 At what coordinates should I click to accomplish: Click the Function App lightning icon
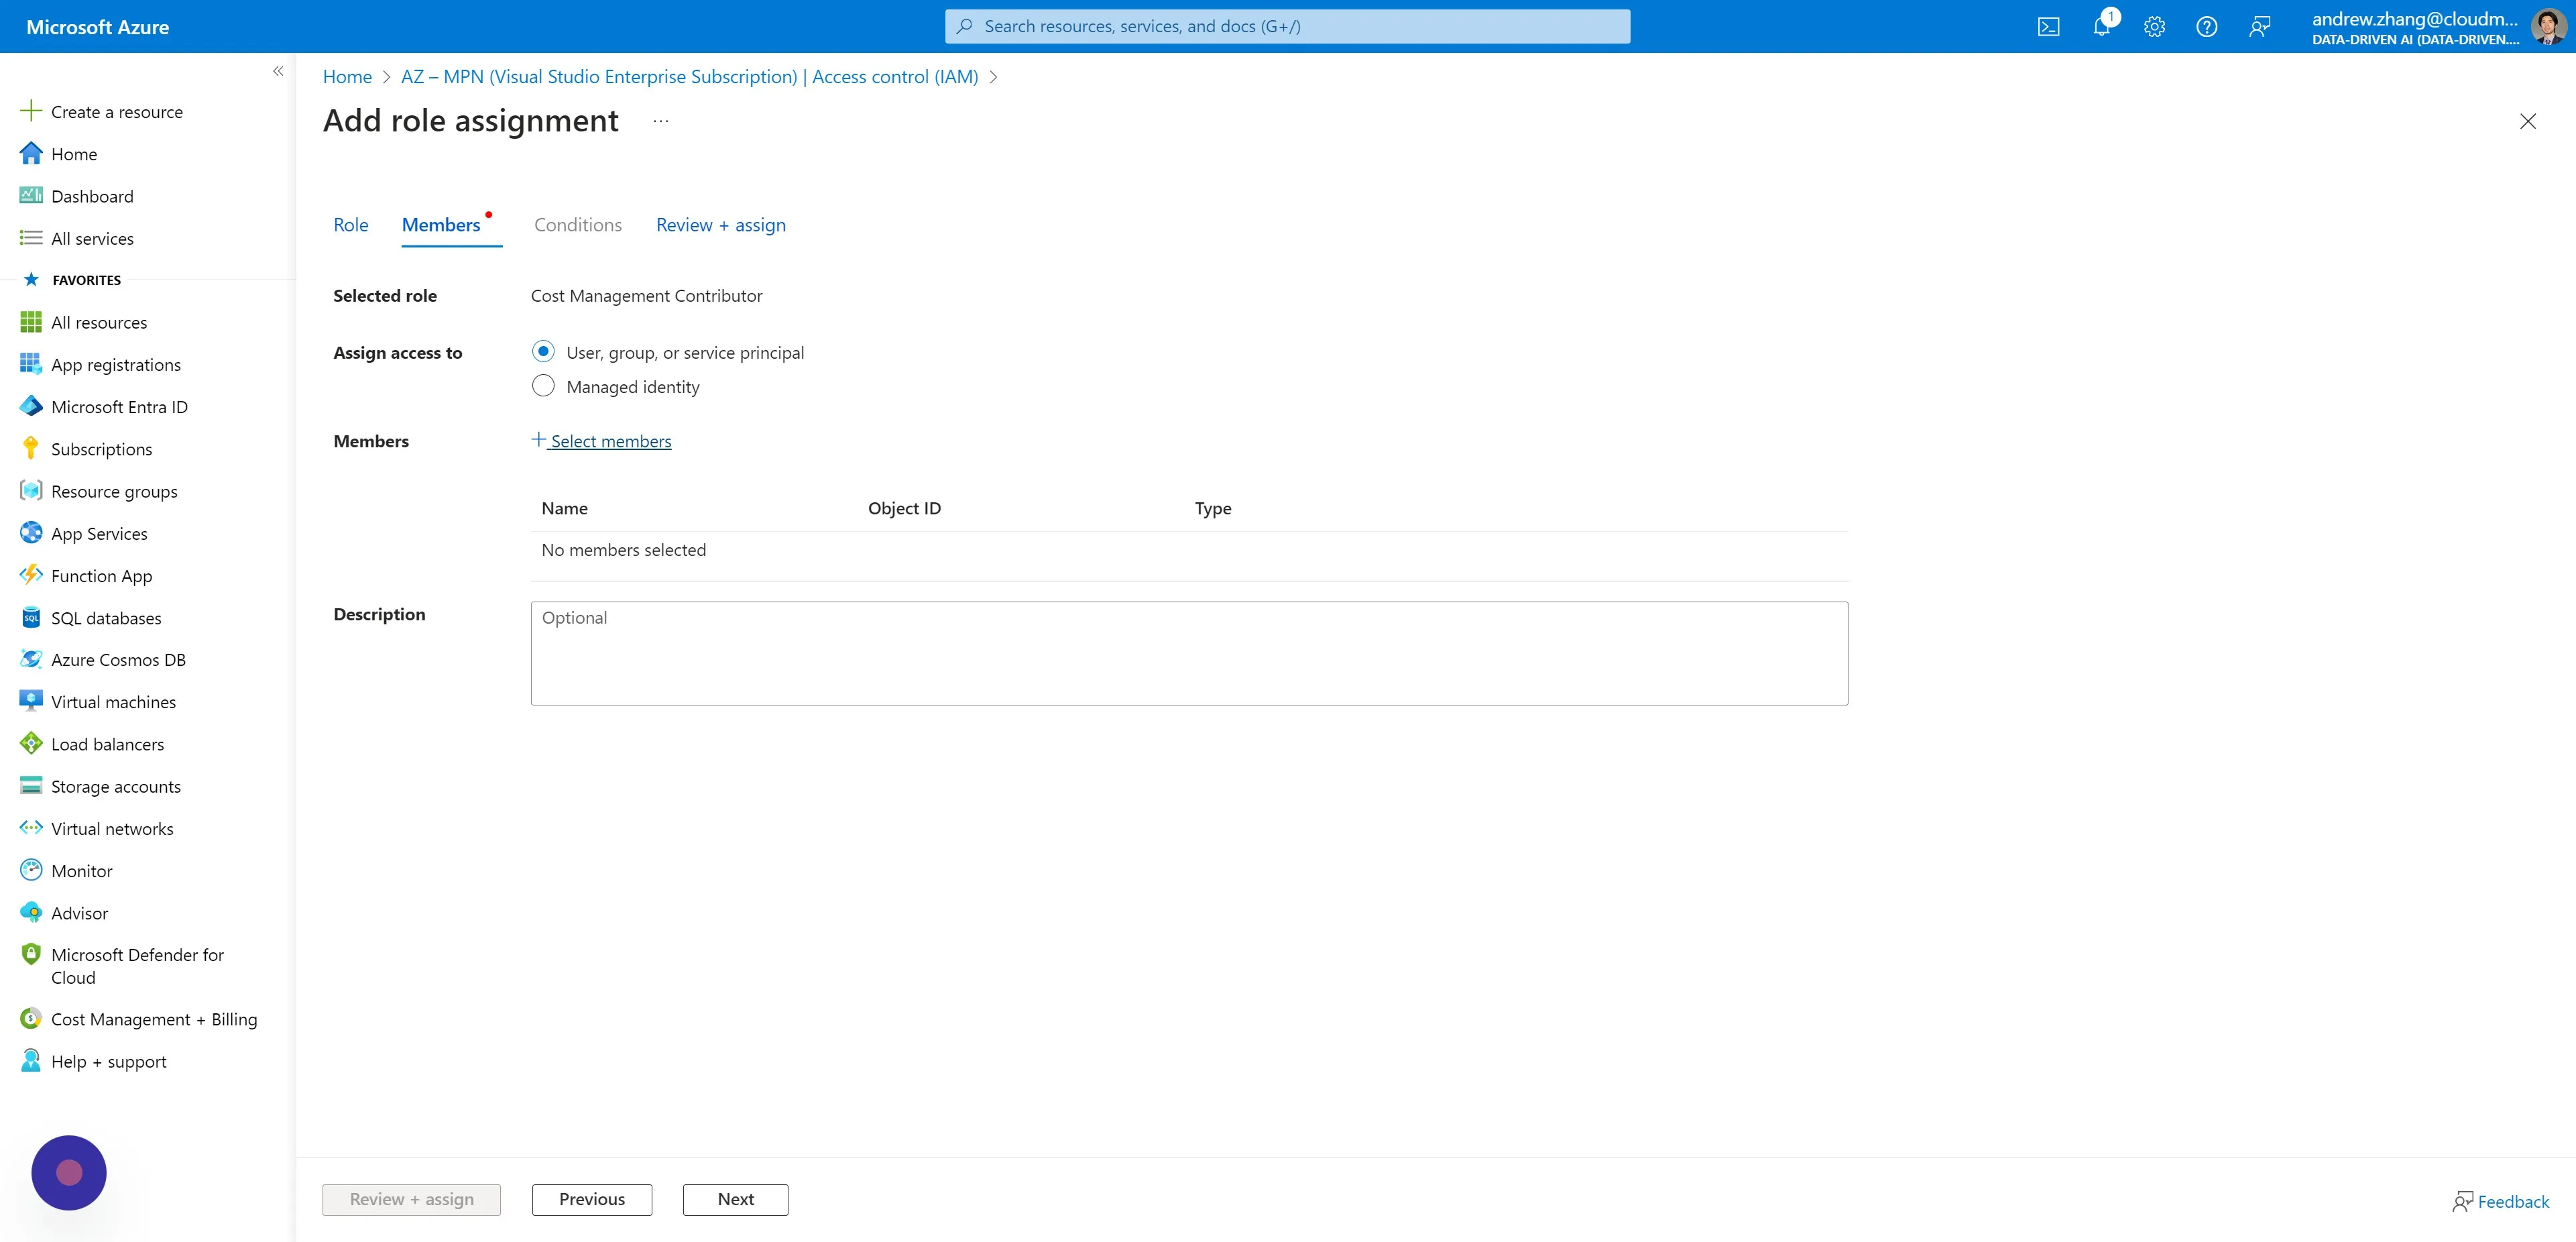tap(31, 575)
